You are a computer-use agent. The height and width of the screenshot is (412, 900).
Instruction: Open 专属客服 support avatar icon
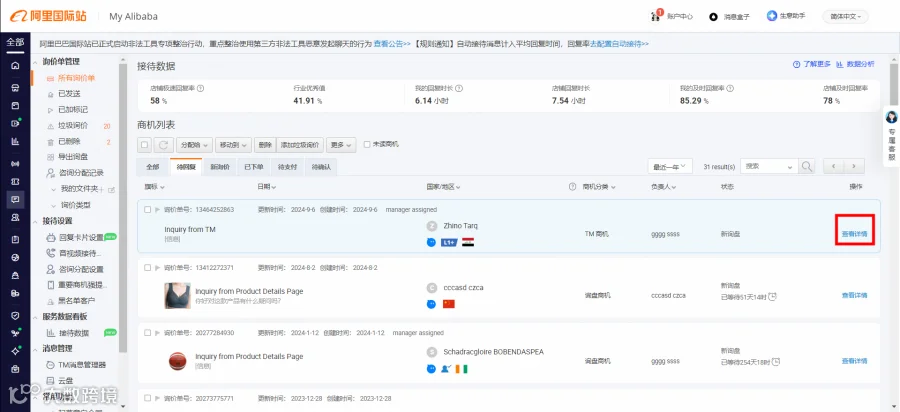coord(891,118)
